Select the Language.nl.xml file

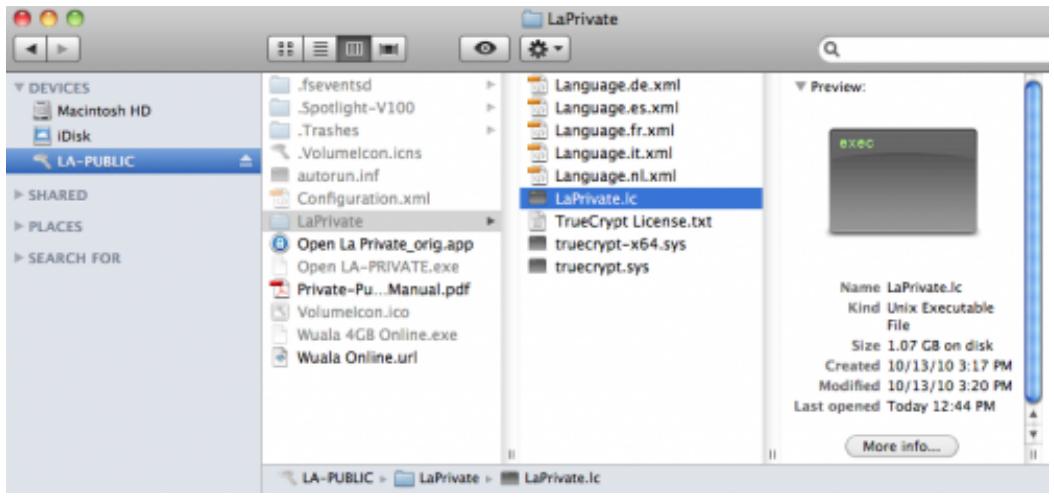point(641,176)
